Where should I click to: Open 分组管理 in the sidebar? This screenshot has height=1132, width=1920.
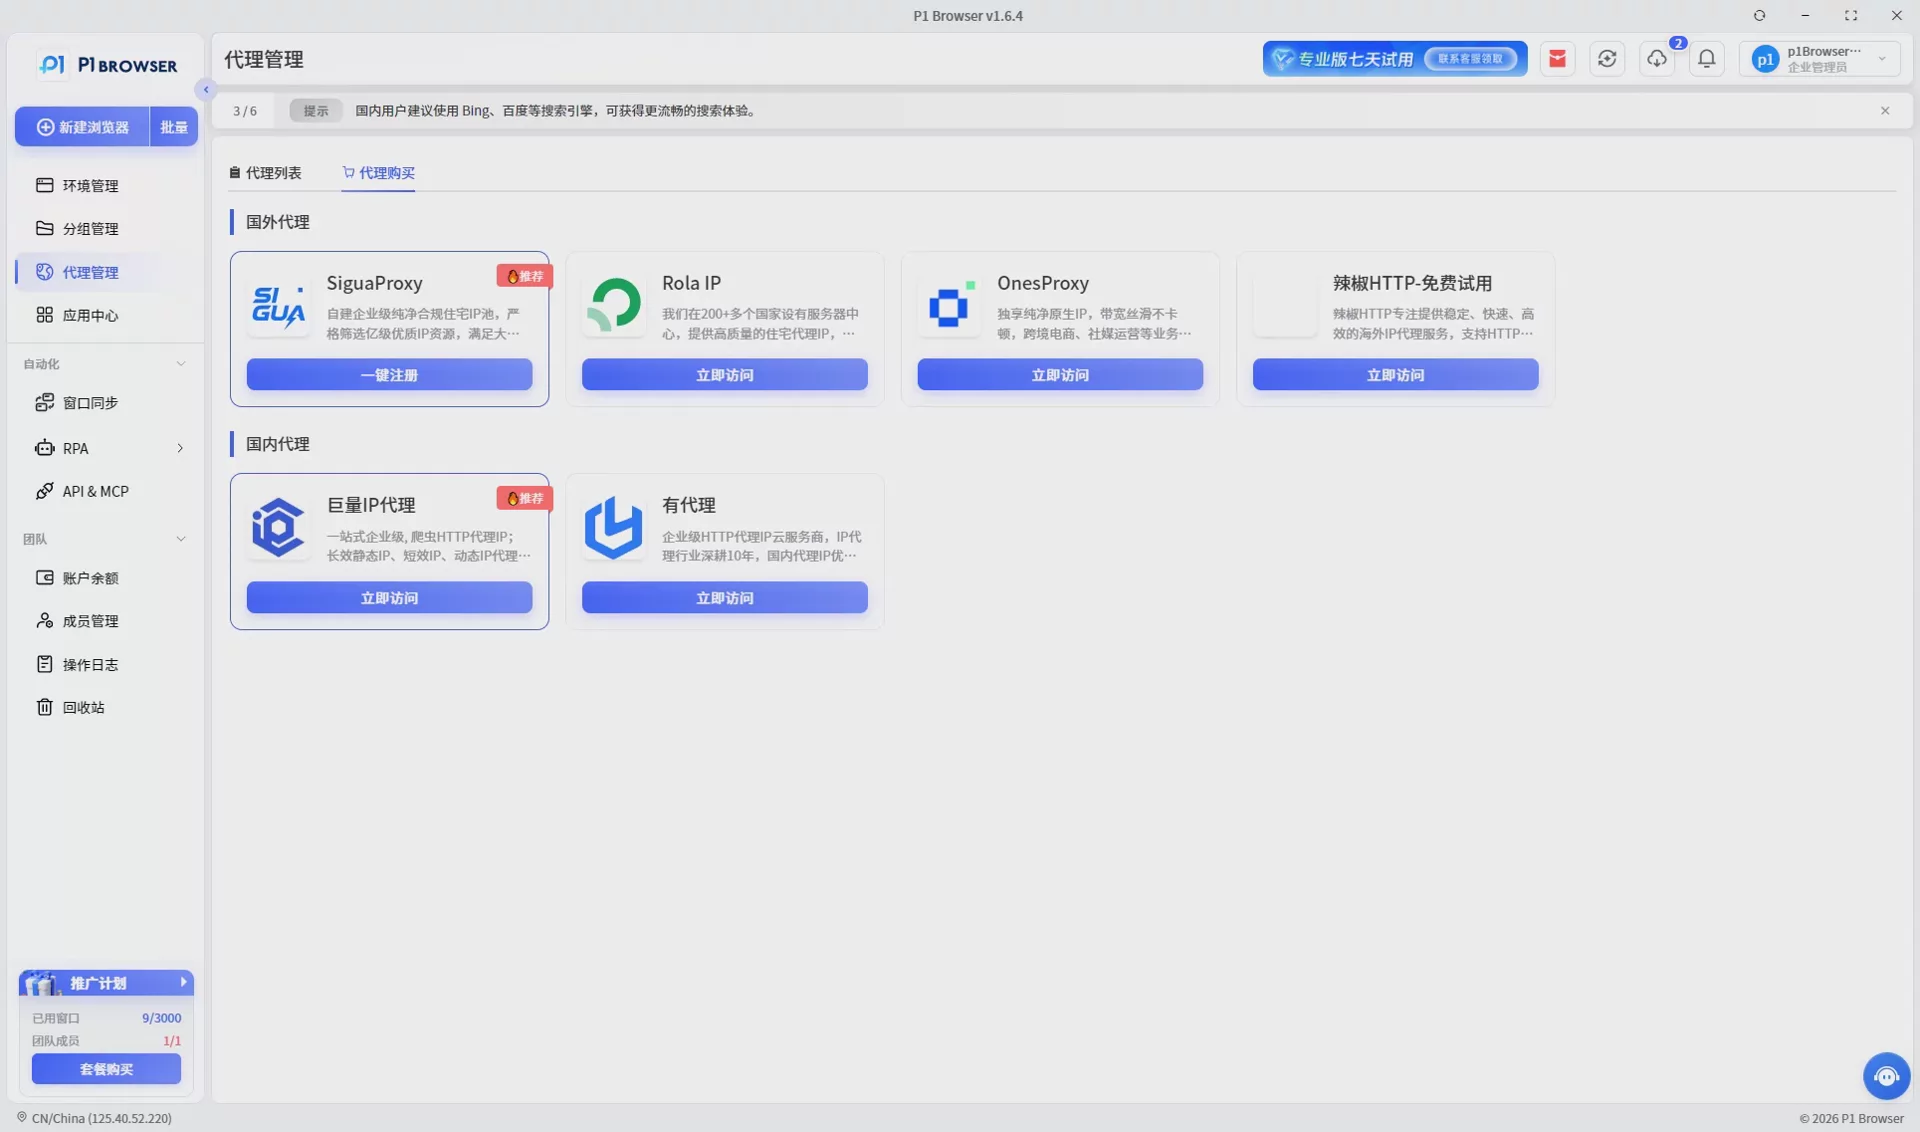tap(106, 228)
